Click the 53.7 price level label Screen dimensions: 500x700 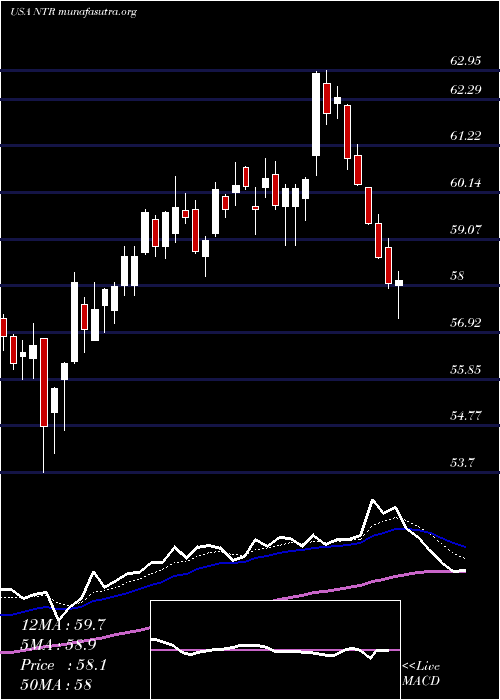pos(462,463)
